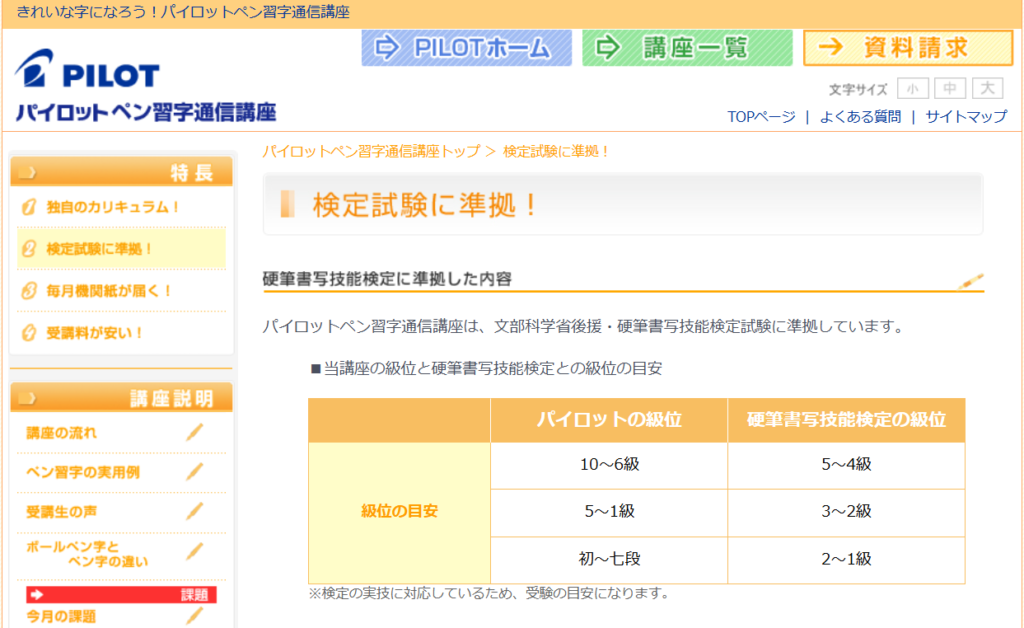
Task: Click the PILOT logo
Action: click(x=88, y=69)
